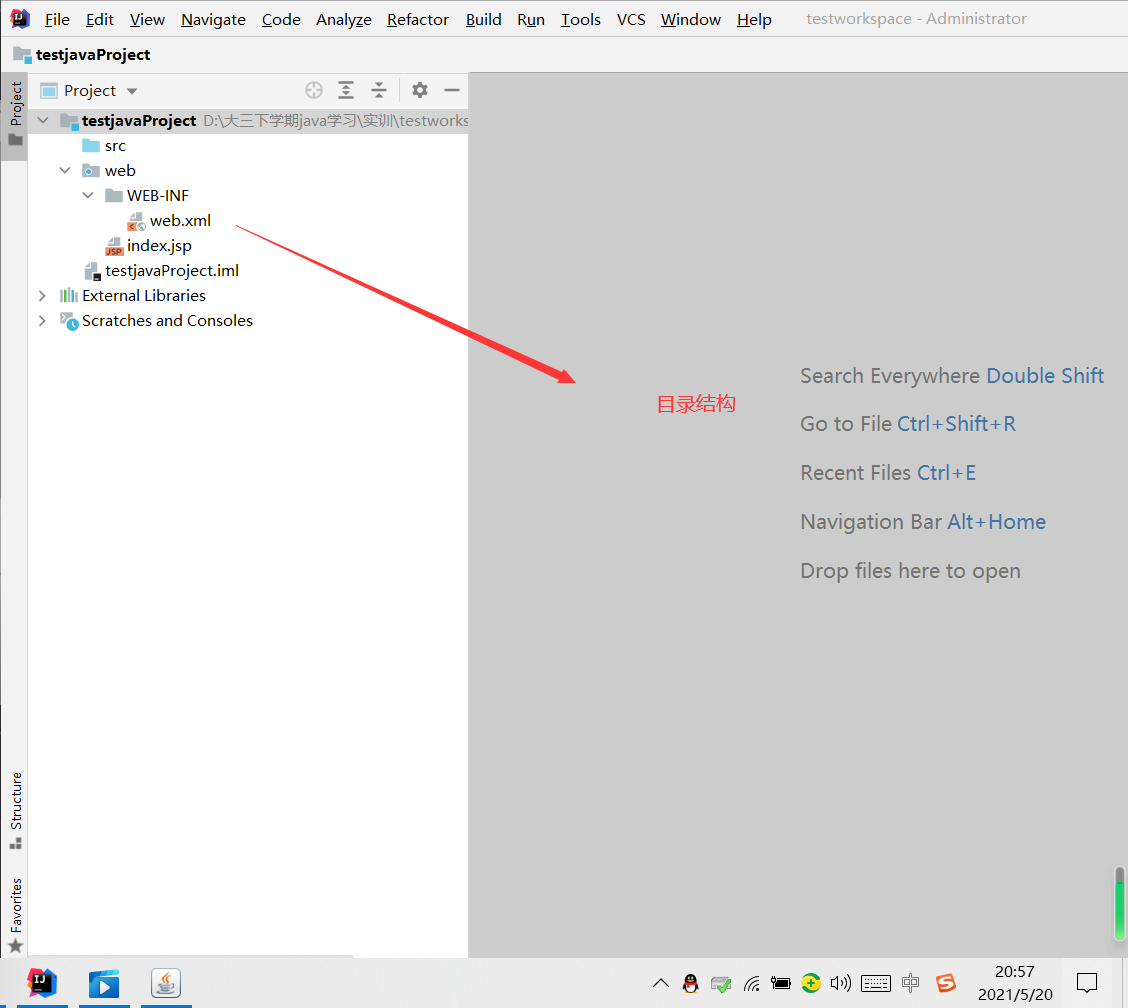1128x1008 pixels.
Task: Open the video player taskbar app
Action: coord(104,984)
